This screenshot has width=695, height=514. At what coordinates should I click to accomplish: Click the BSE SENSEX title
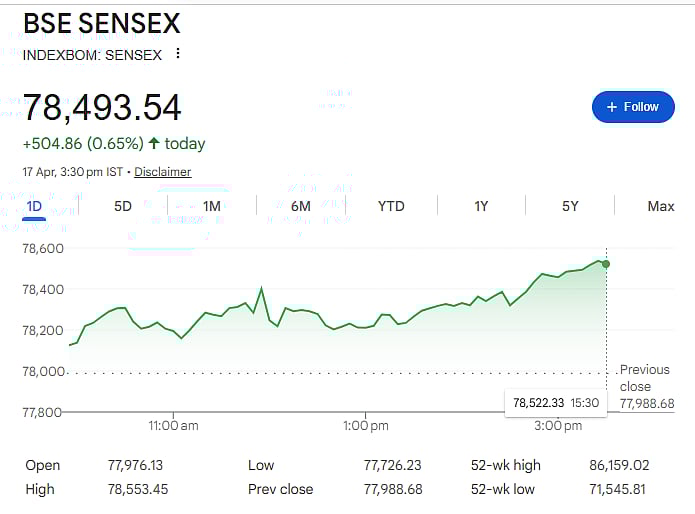click(x=102, y=23)
